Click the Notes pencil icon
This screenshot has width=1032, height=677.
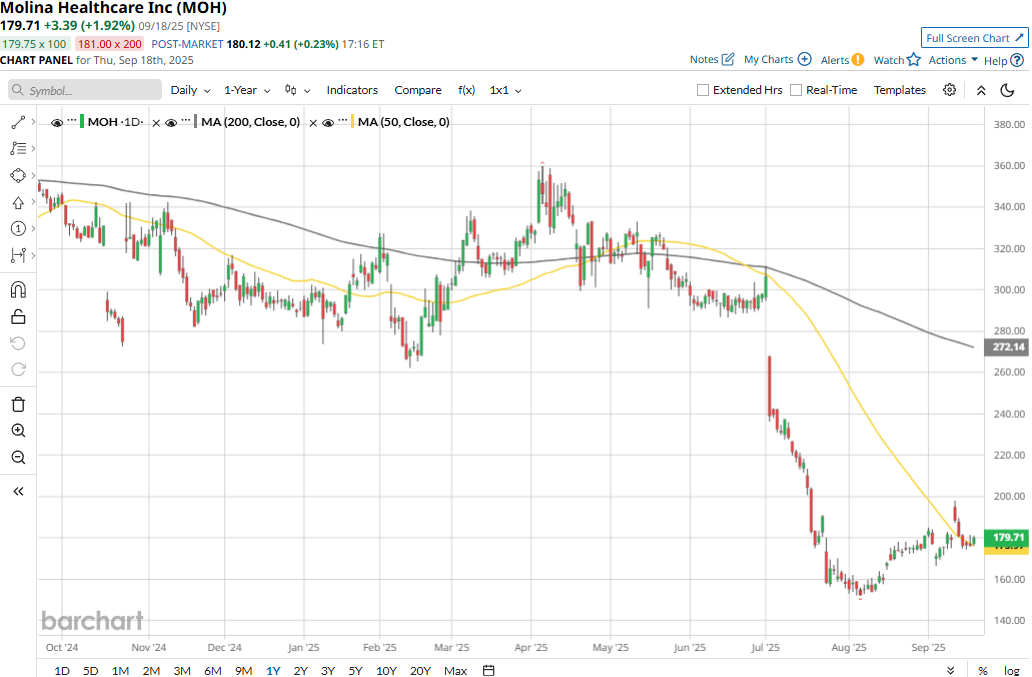728,59
